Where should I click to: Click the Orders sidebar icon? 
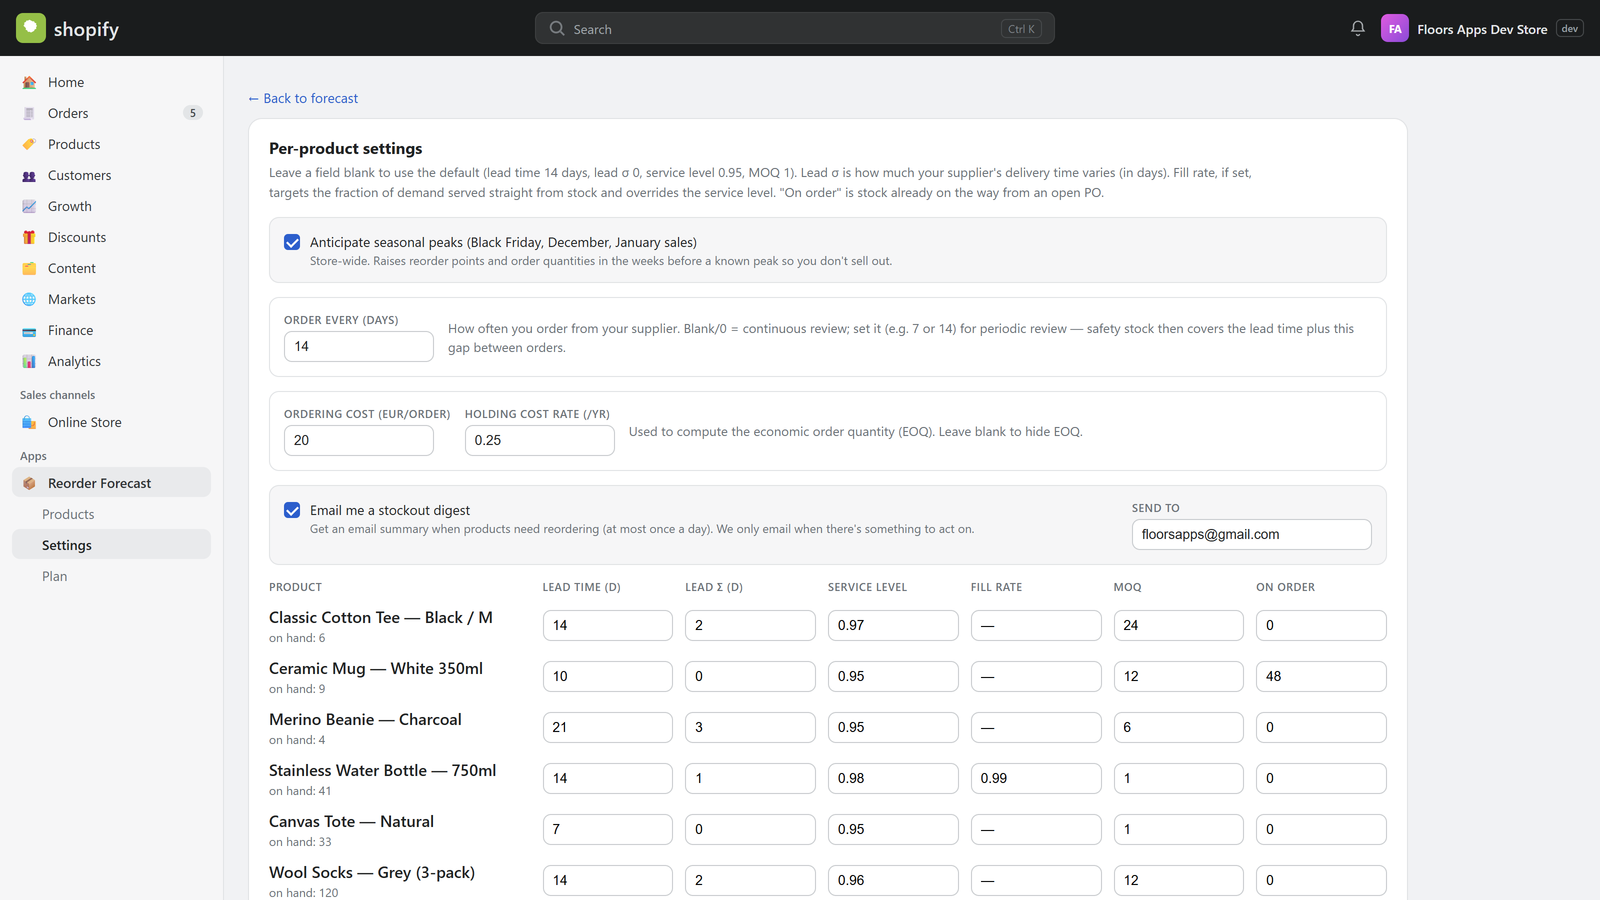coord(29,113)
